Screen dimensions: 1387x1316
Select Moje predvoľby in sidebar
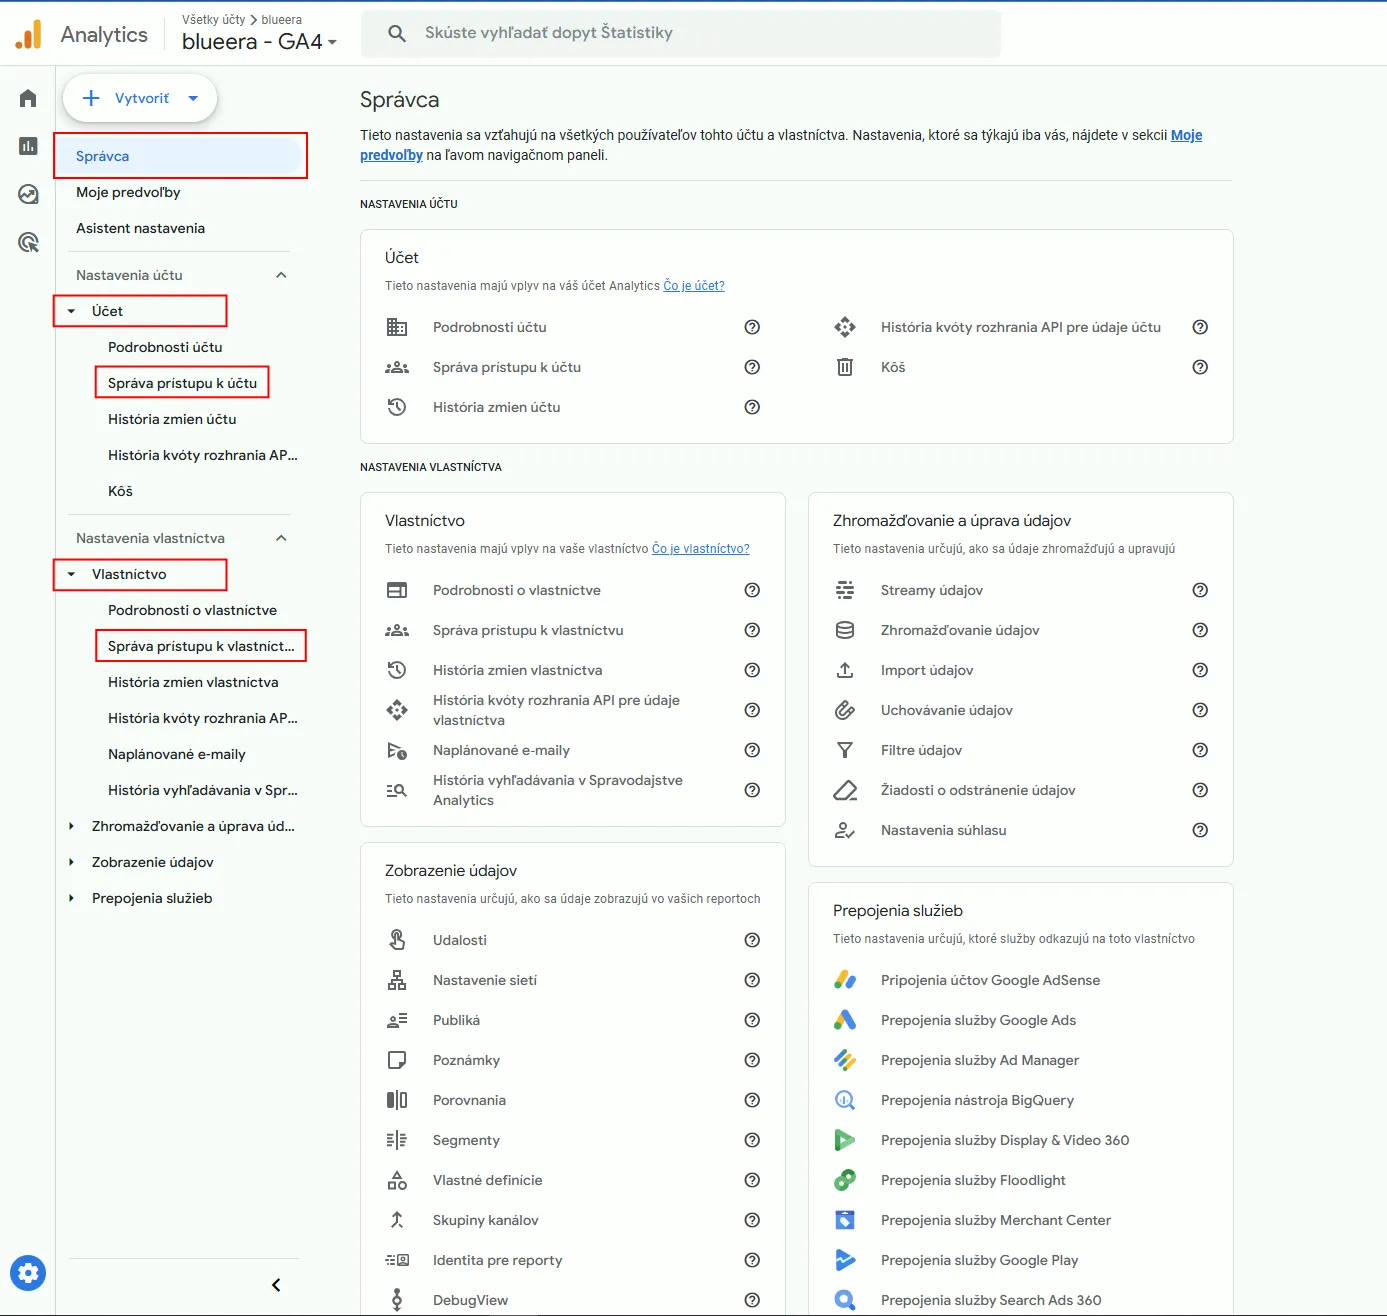click(128, 192)
